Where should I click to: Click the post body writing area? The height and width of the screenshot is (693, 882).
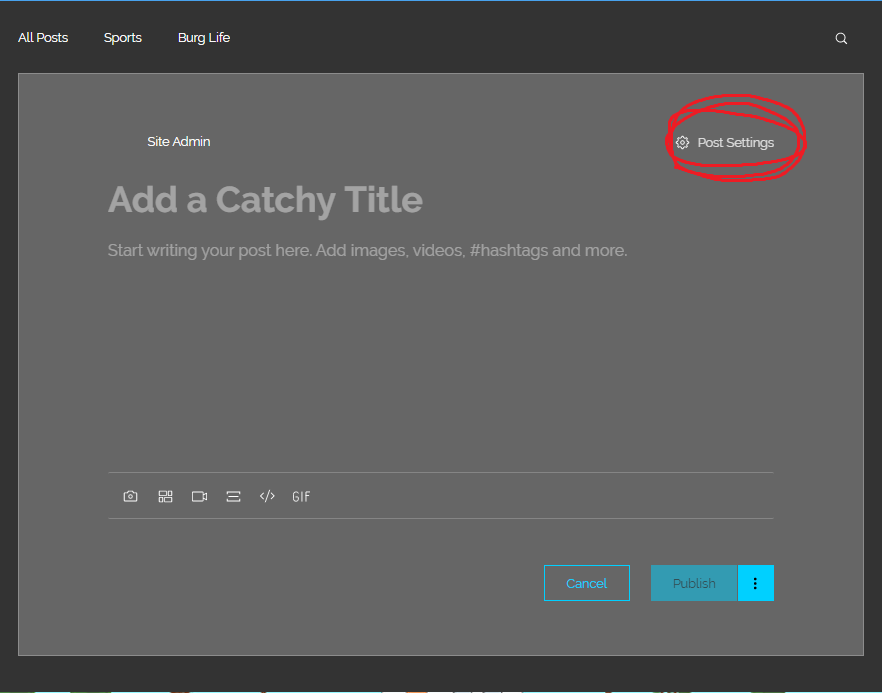[x=366, y=250]
